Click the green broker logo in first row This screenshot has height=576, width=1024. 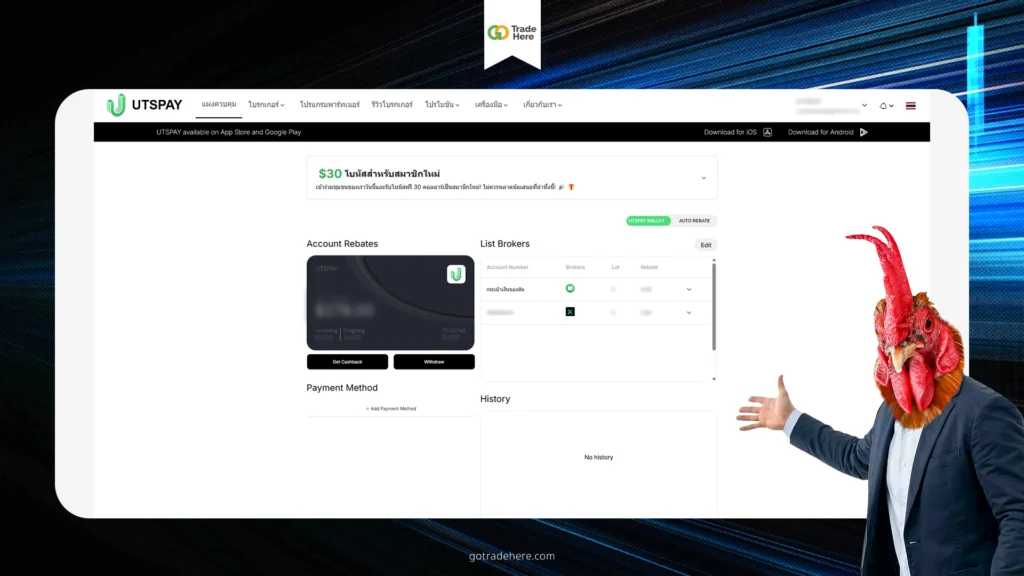tap(570, 288)
